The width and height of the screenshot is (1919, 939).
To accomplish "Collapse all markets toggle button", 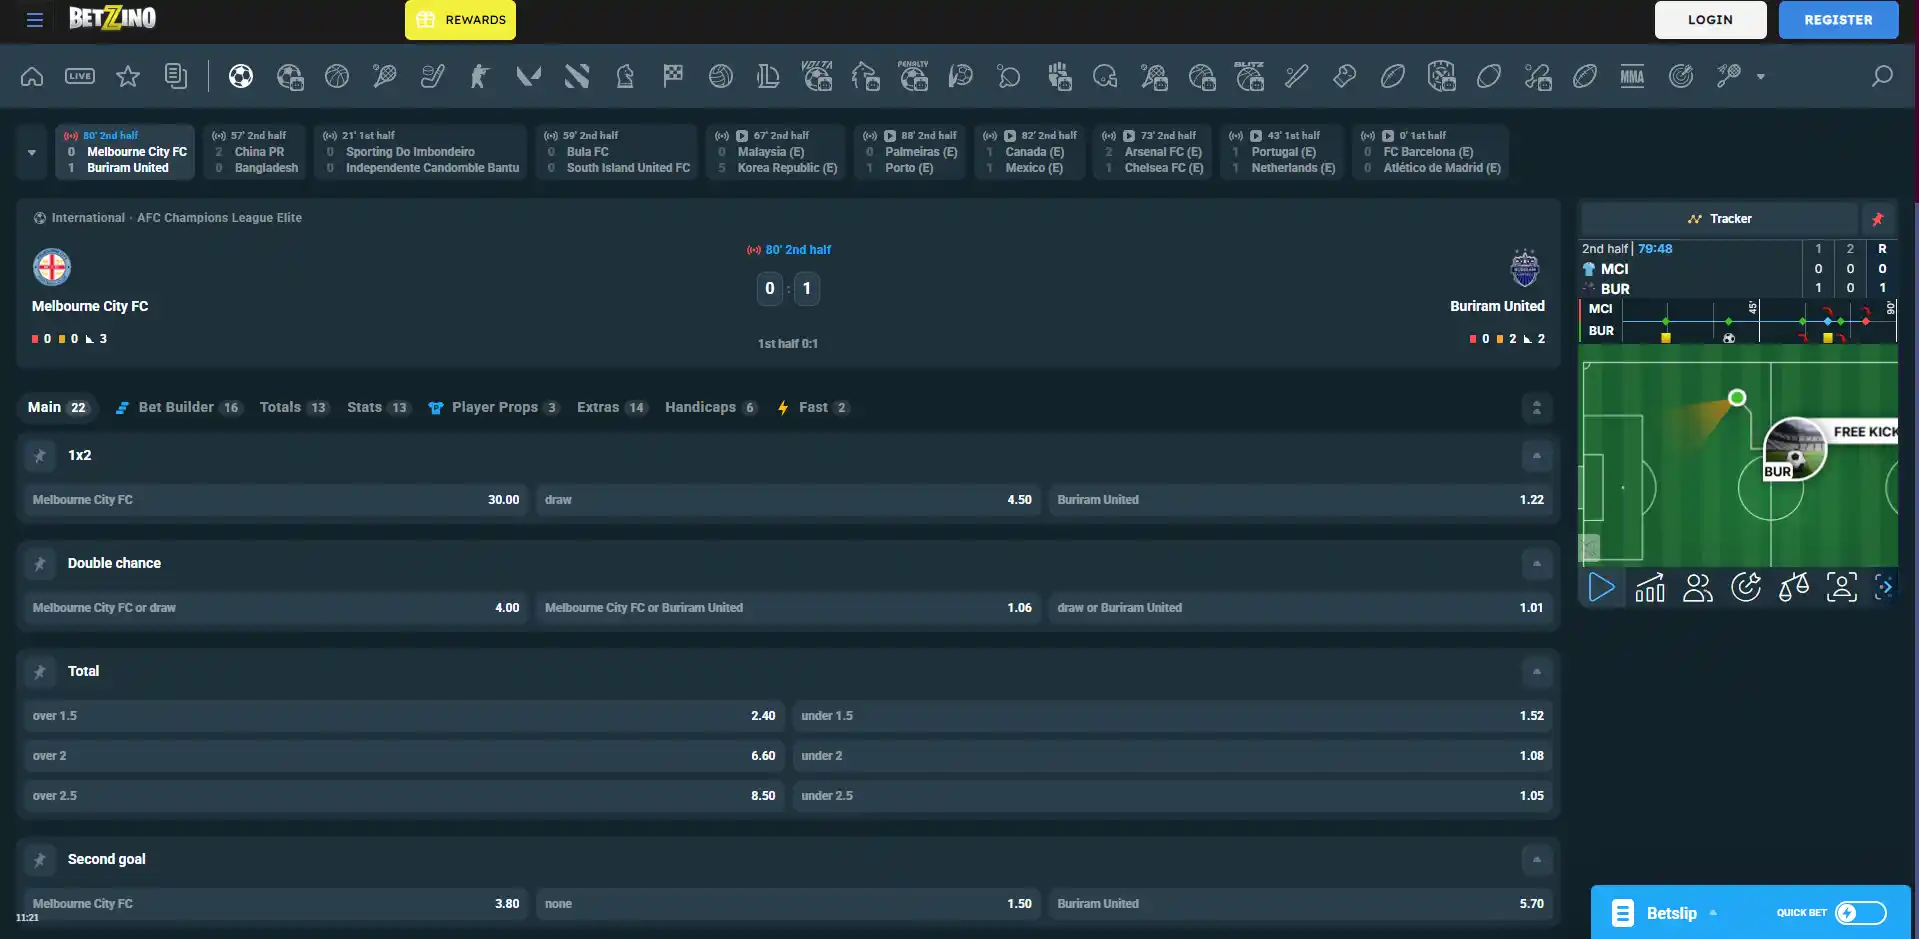I will click(x=1537, y=408).
